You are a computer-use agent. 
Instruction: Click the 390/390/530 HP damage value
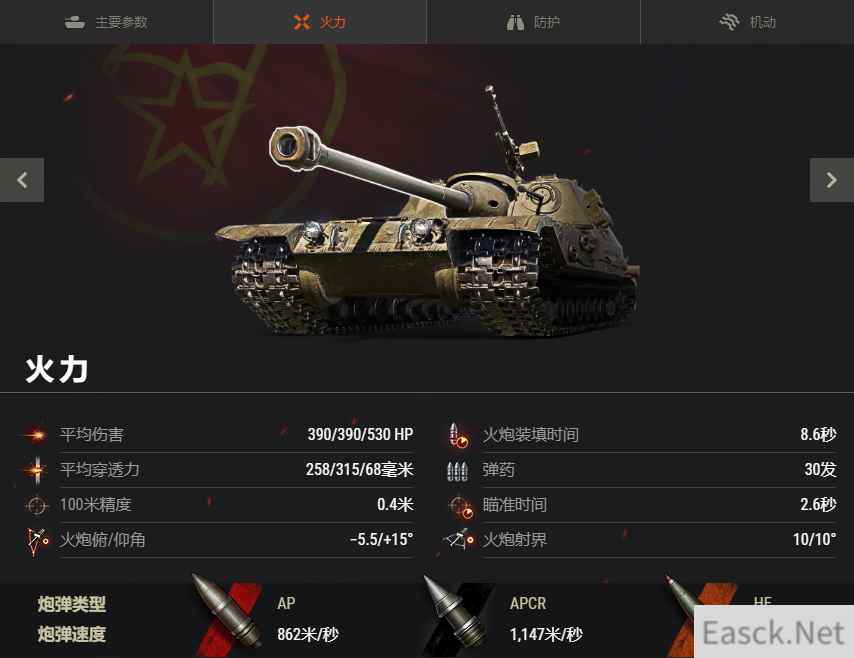click(x=360, y=434)
